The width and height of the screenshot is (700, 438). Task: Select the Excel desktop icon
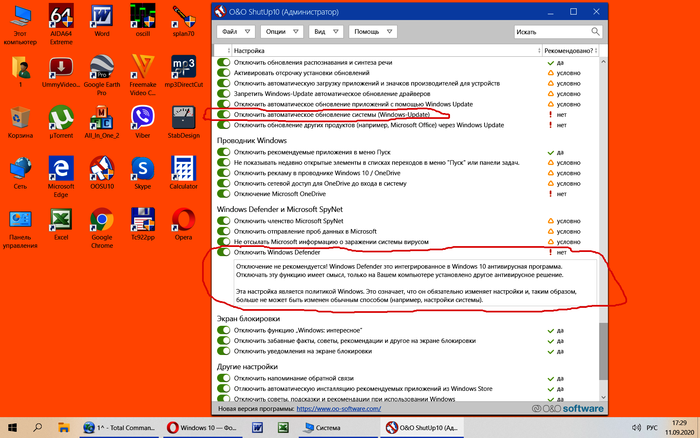coord(61,224)
